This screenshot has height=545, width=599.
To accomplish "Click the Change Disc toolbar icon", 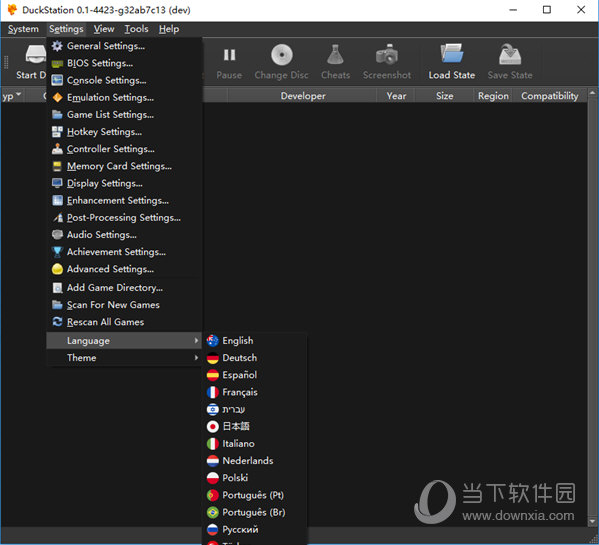I will [282, 55].
